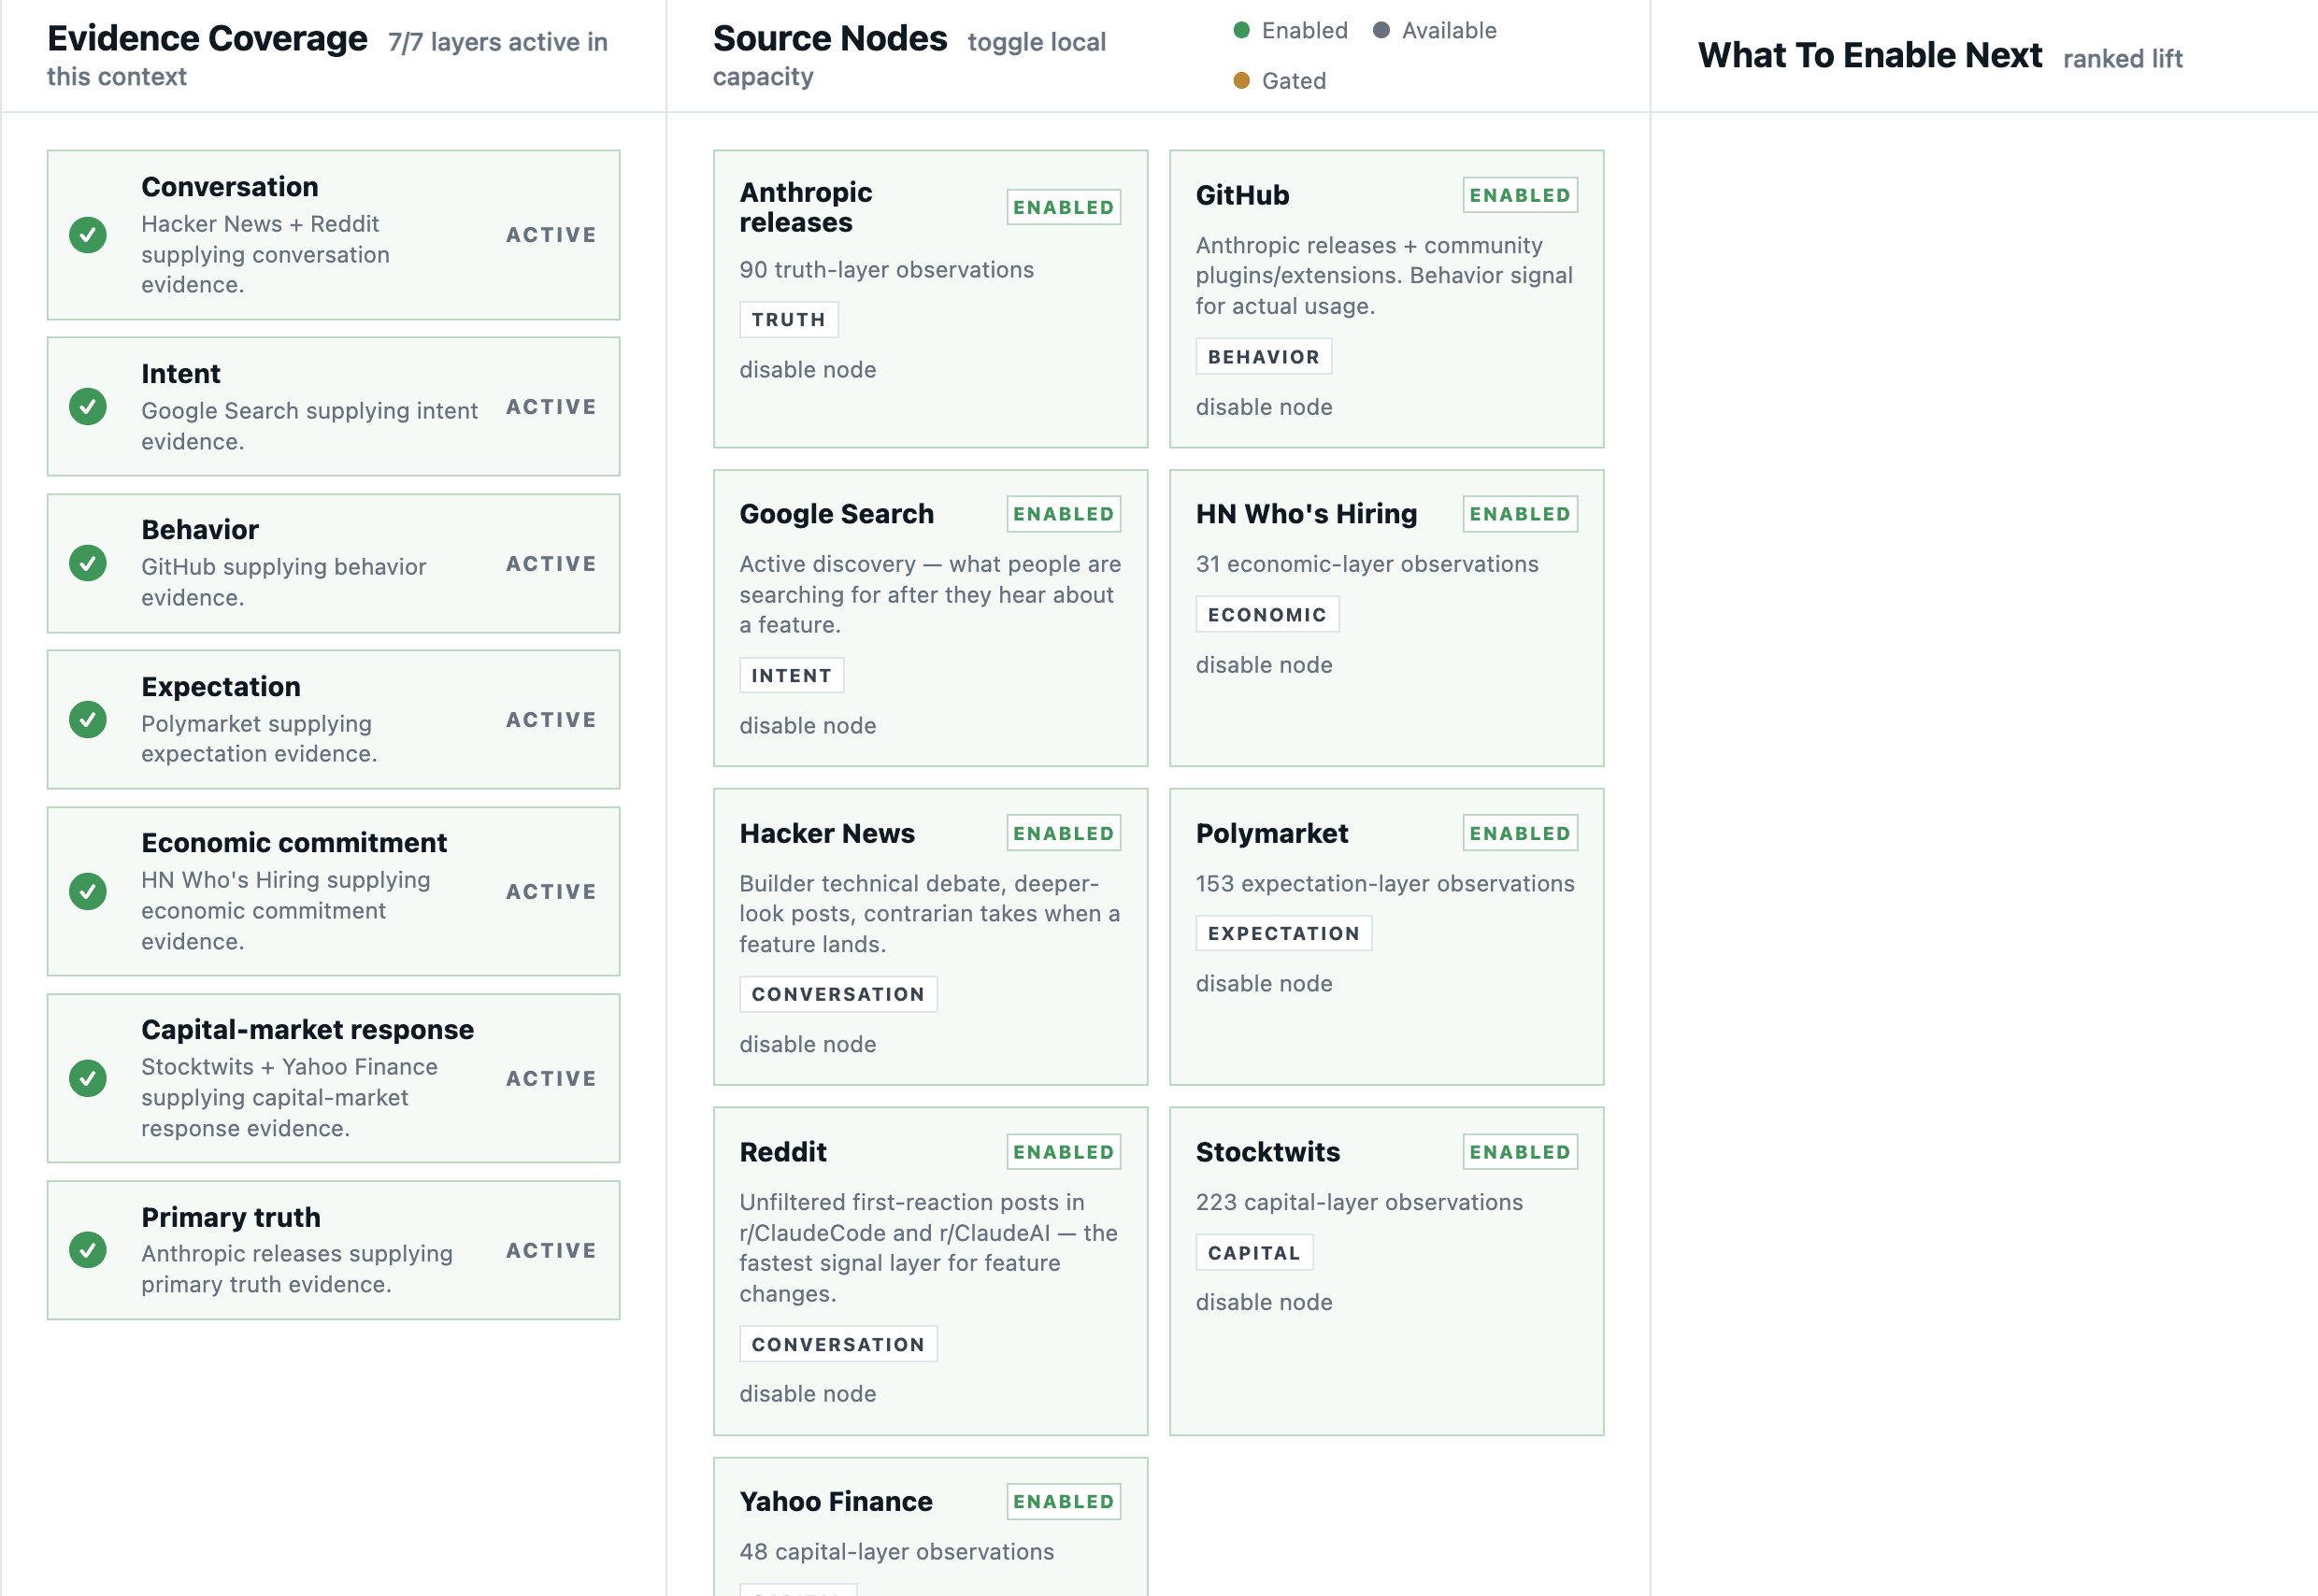This screenshot has height=1596, width=2318.
Task: Click the ENABLED badge on Stocktwits
Action: [x=1520, y=1152]
